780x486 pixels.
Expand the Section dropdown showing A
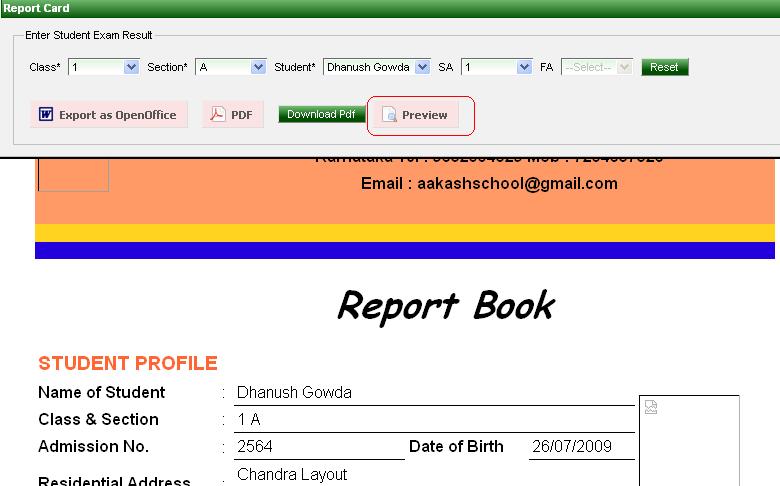point(258,67)
